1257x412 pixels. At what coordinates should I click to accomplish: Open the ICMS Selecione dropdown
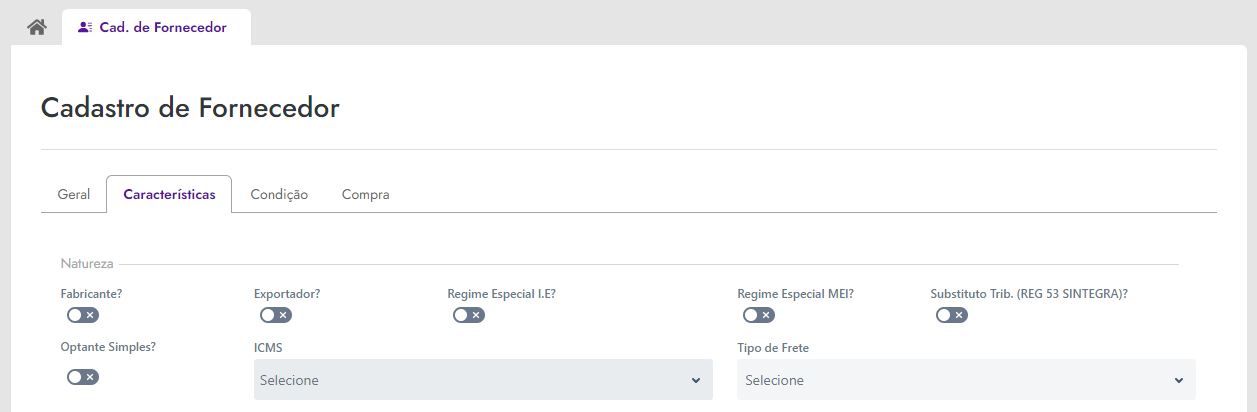(483, 380)
